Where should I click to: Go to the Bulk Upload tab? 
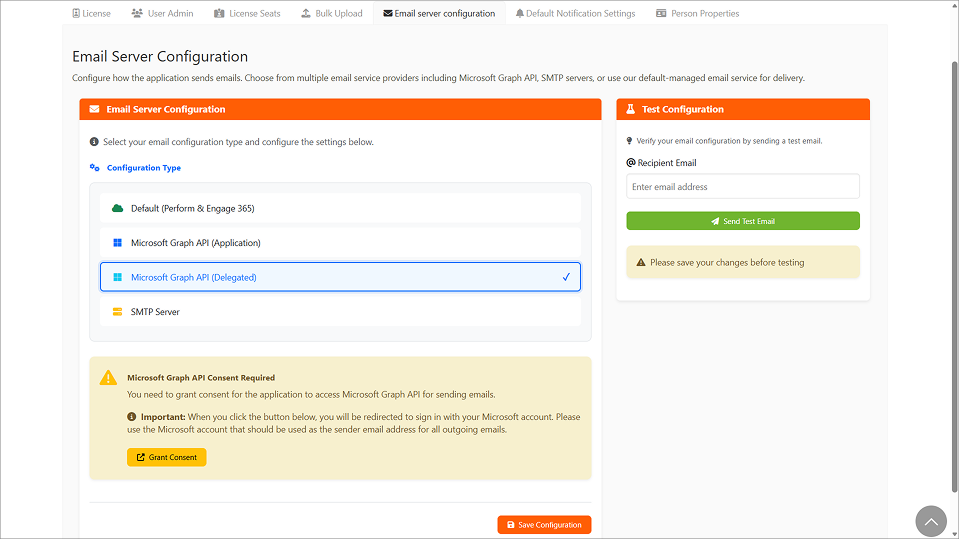point(332,13)
